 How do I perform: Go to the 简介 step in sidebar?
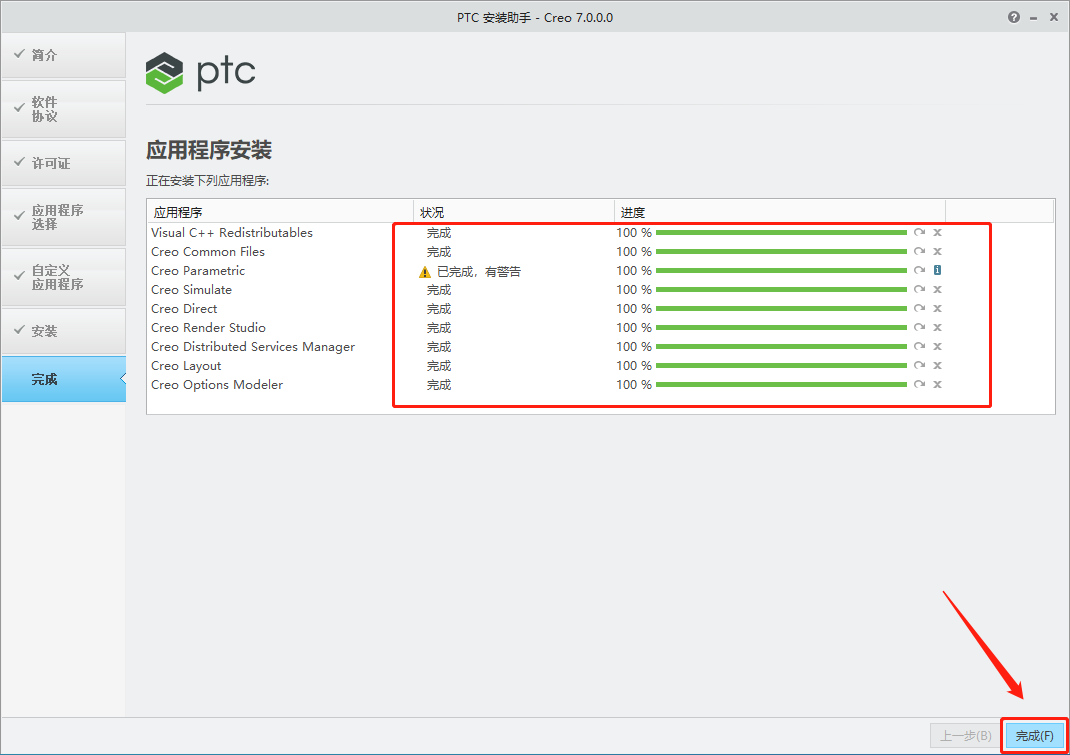click(63, 55)
